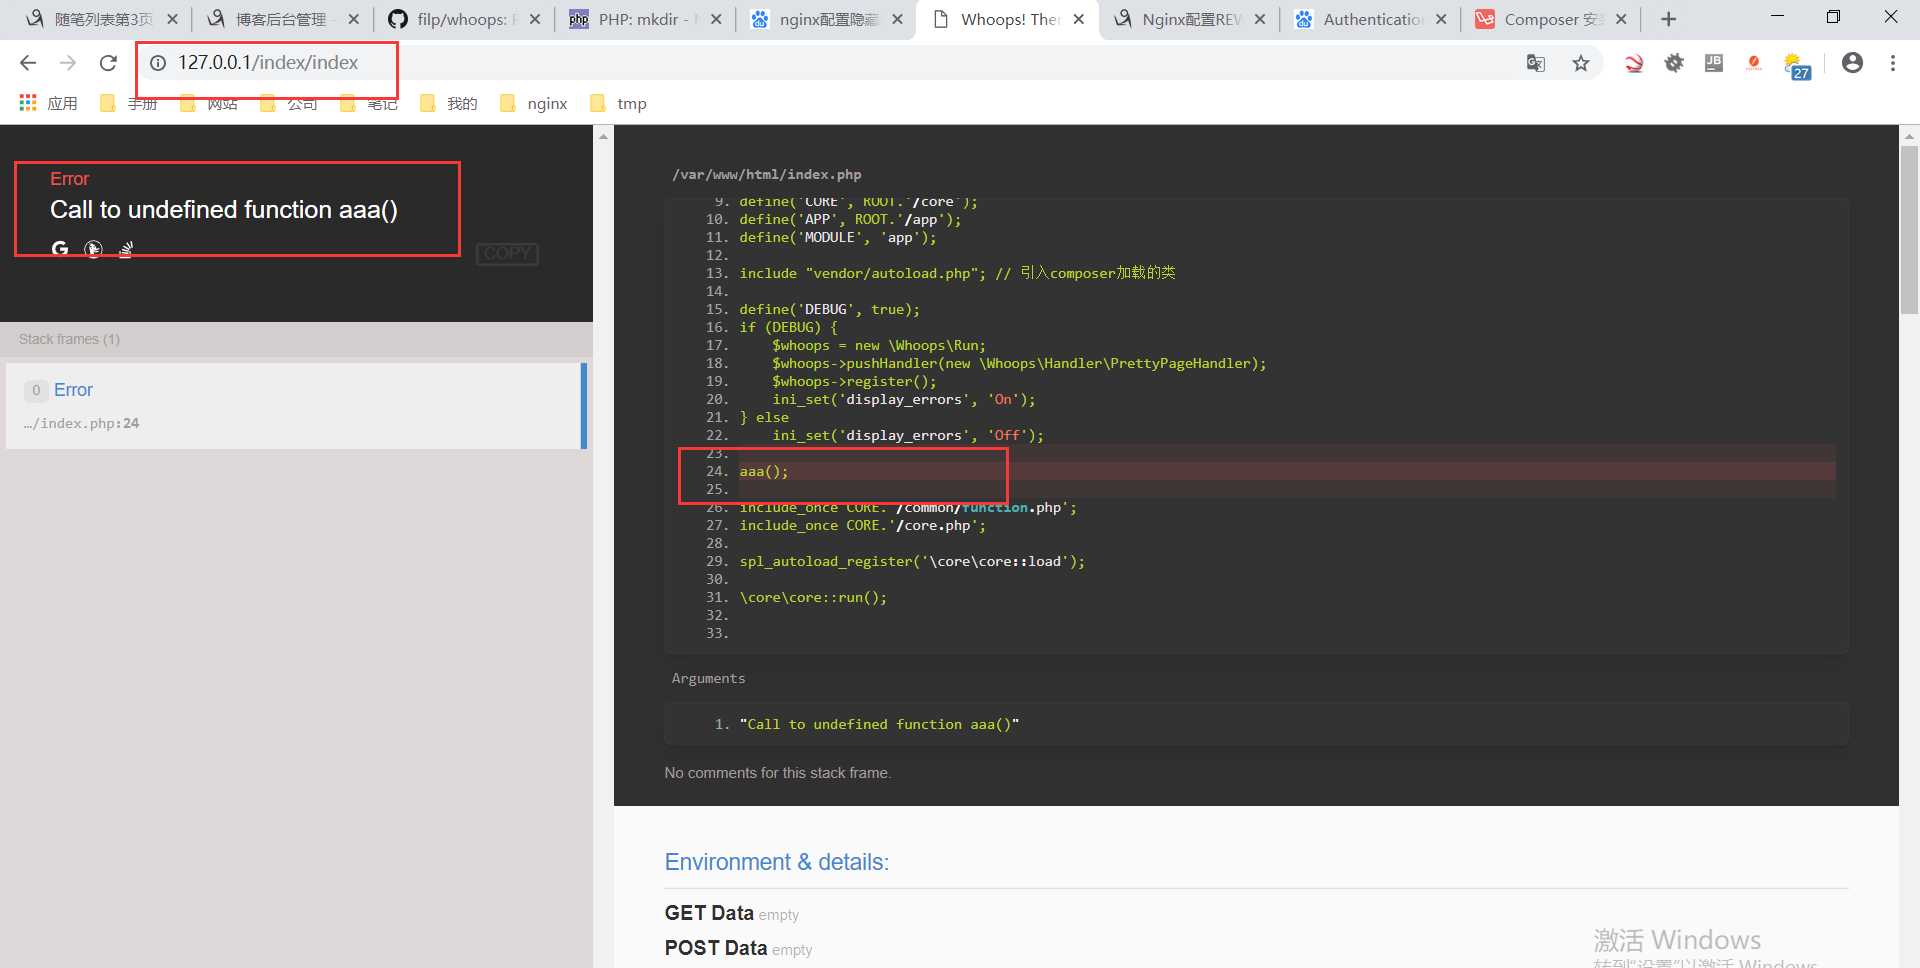Close the PHP: mkdir tab
Viewport: 1920px width, 968px height.
[716, 19]
